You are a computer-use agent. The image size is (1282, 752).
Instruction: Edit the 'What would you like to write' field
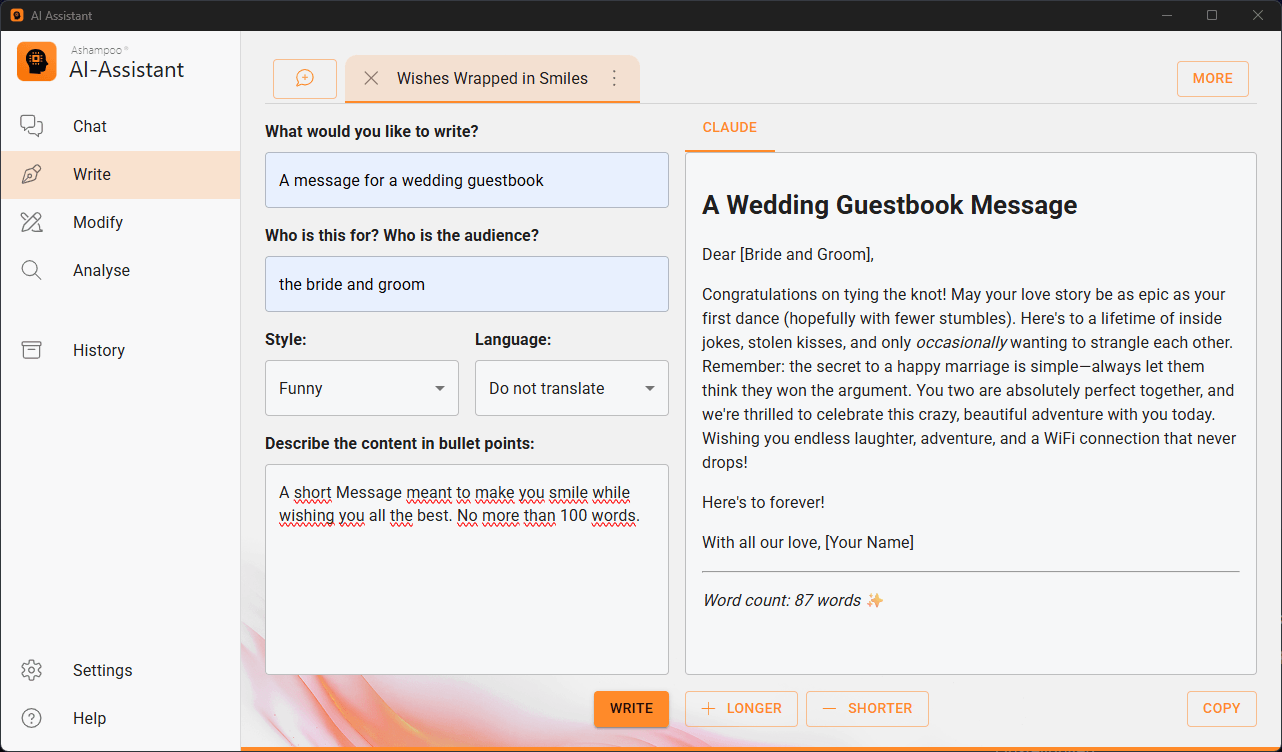click(x=467, y=180)
